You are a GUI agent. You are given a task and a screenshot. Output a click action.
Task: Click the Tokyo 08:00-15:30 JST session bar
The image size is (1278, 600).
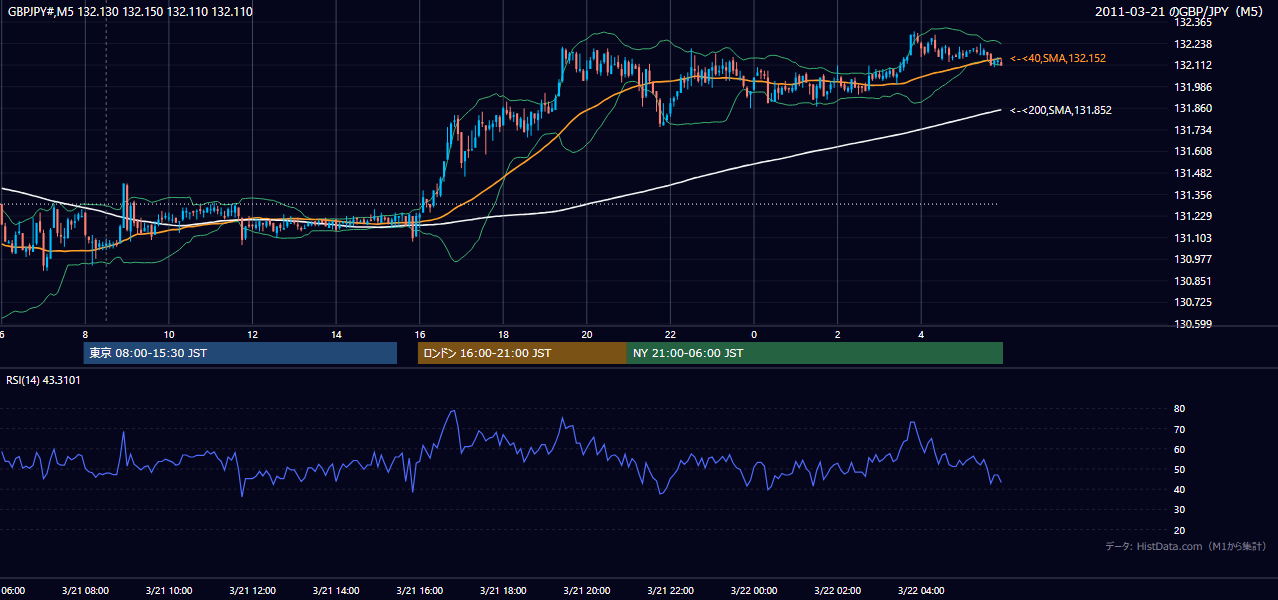[240, 353]
